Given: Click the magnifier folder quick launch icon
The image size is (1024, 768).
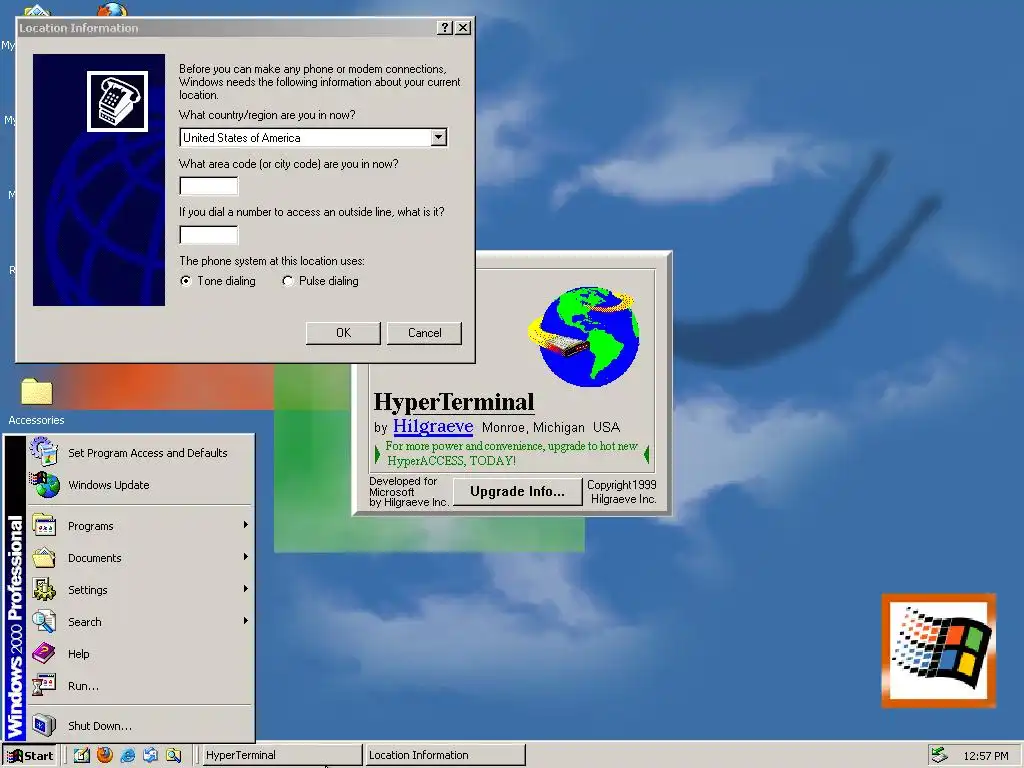Looking at the screenshot, I should (x=174, y=756).
